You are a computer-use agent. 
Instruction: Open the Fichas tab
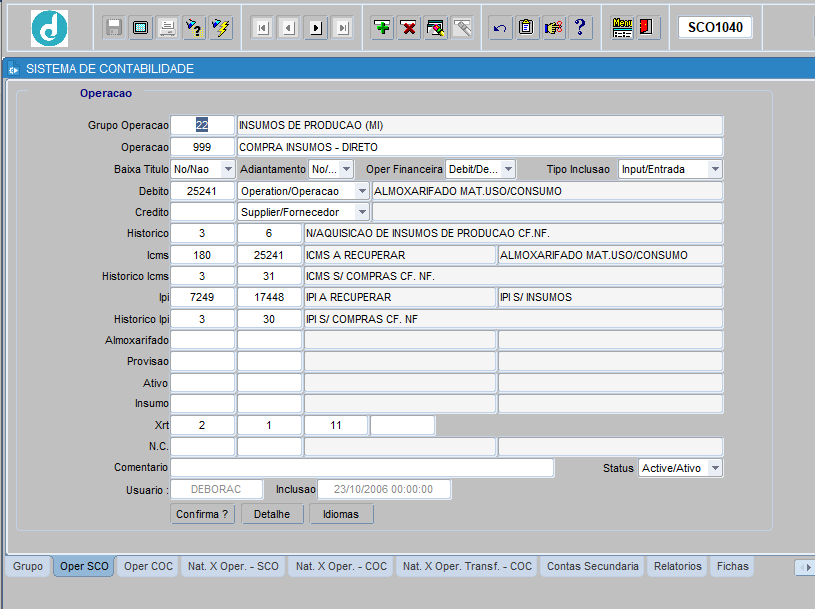733,566
